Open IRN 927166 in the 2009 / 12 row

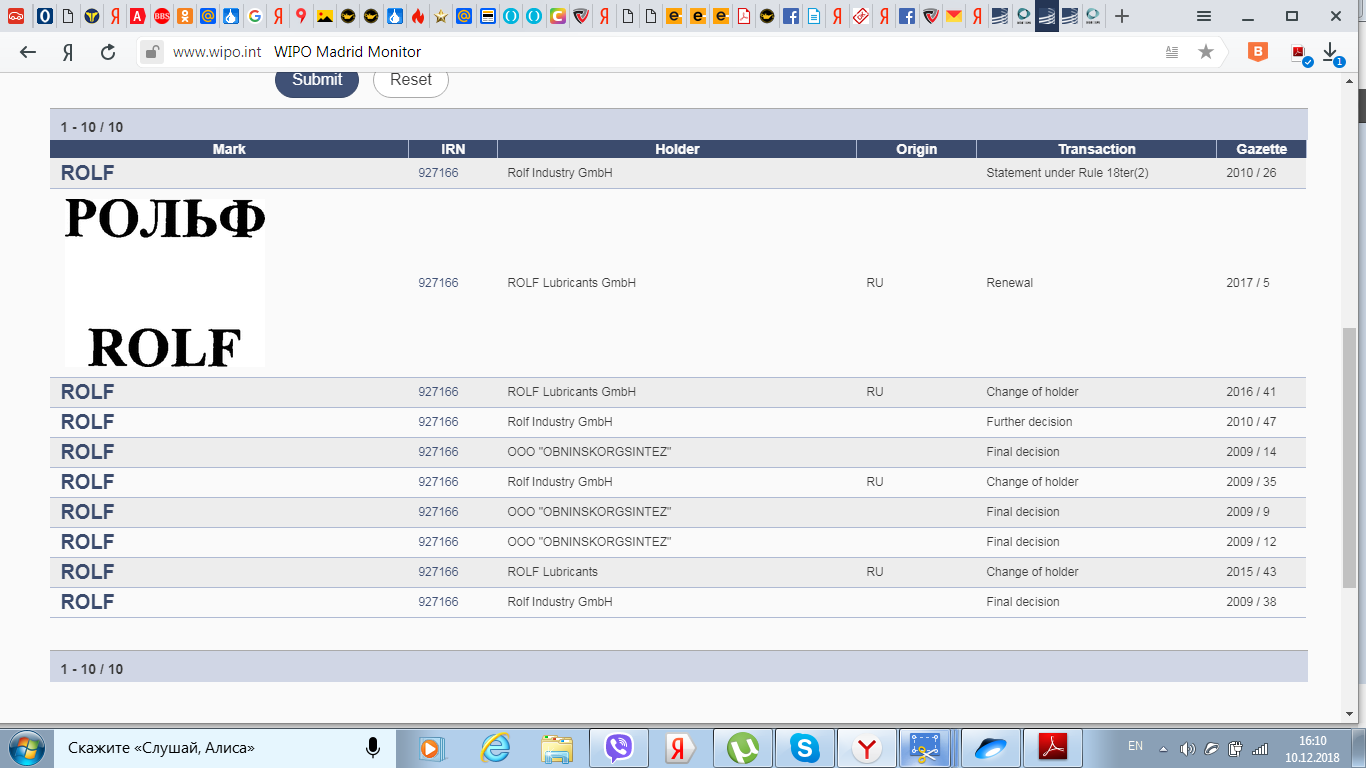[438, 542]
